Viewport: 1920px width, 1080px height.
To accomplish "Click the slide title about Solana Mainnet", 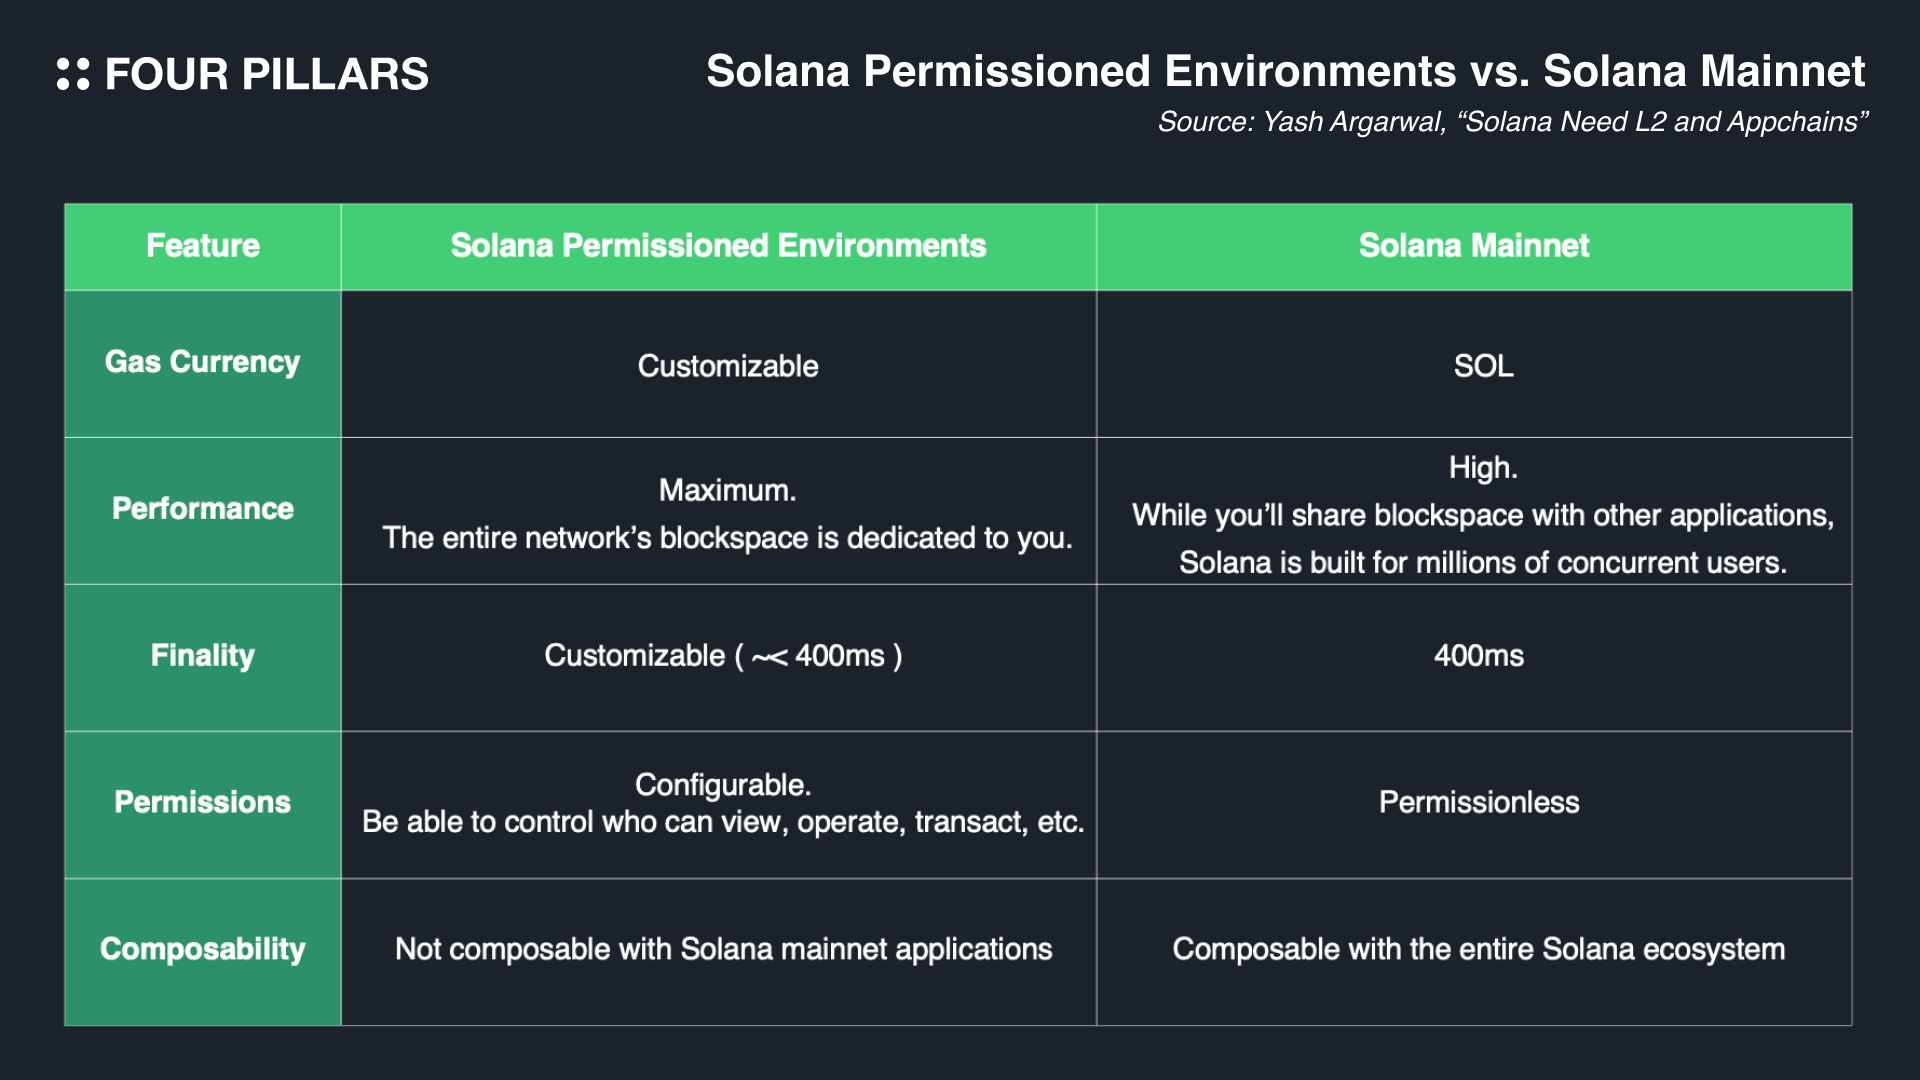I will pyautogui.click(x=1285, y=72).
